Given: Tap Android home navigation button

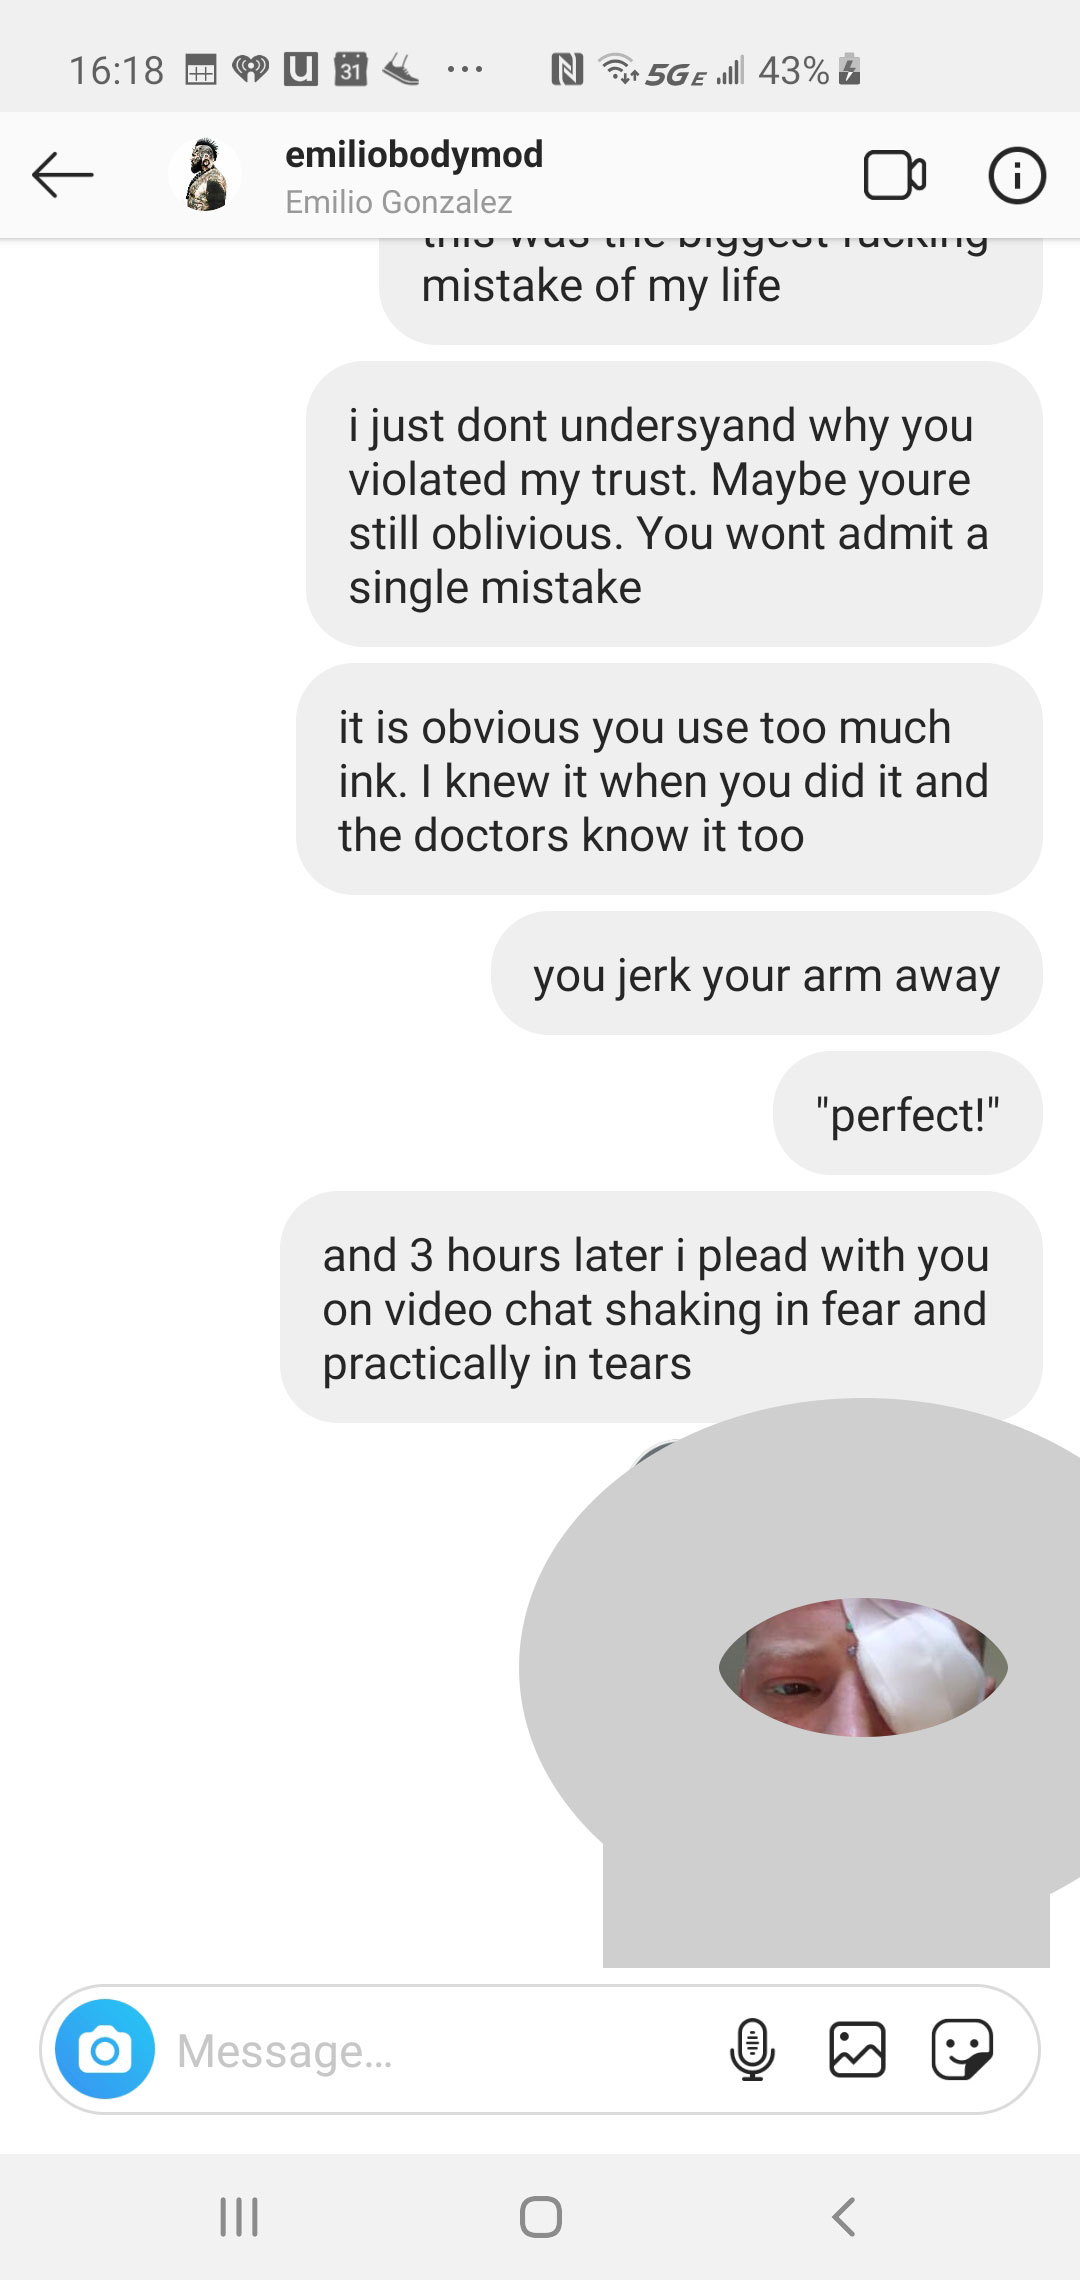Looking at the screenshot, I should click(540, 2217).
